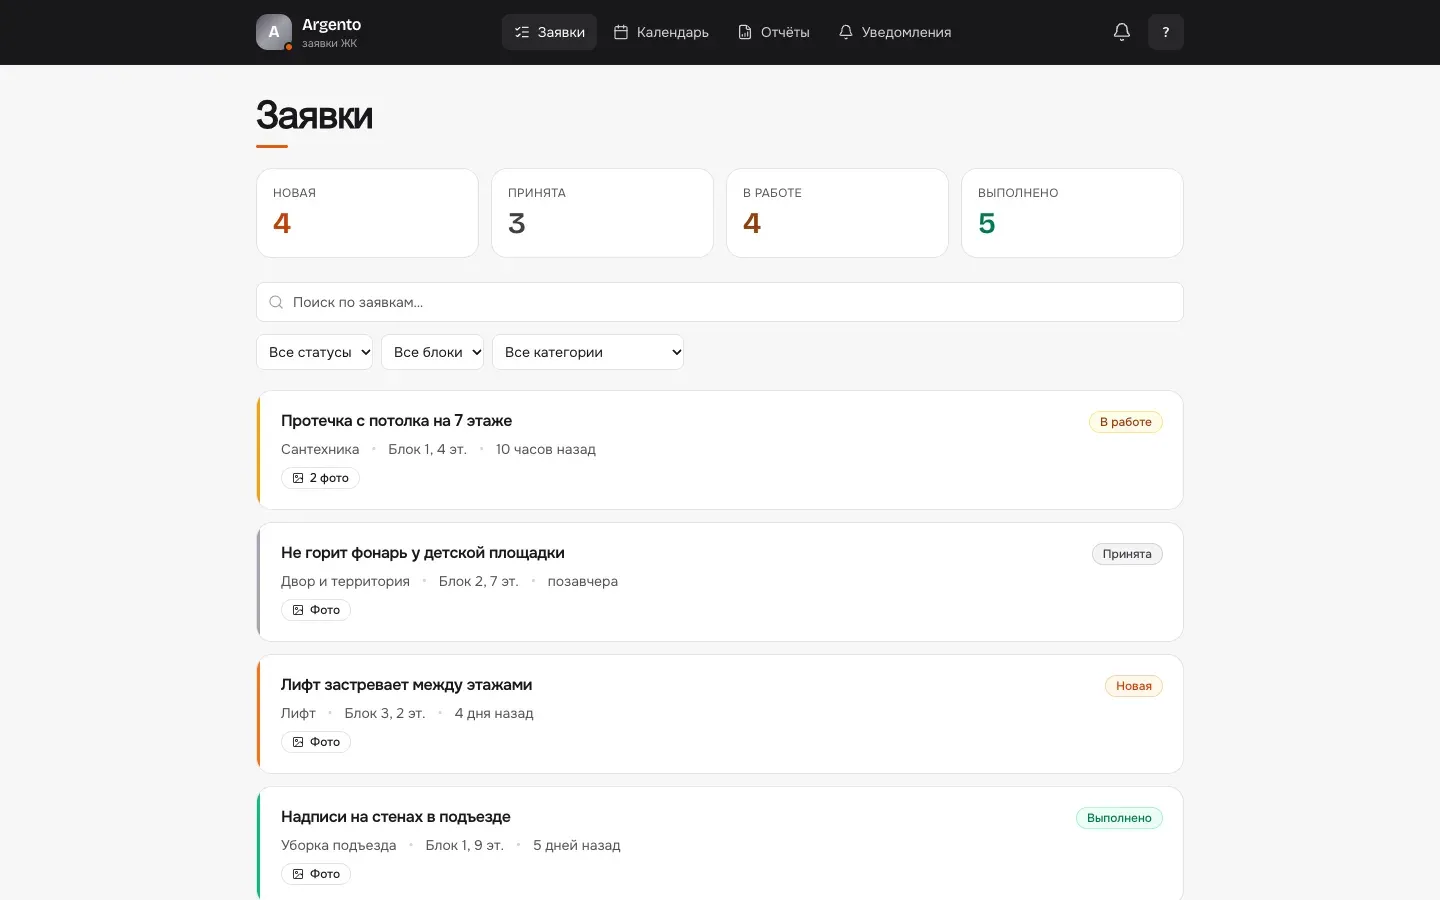The height and width of the screenshot is (900, 1440).
Task: Click the Принята status badge
Action: pos(1127,554)
